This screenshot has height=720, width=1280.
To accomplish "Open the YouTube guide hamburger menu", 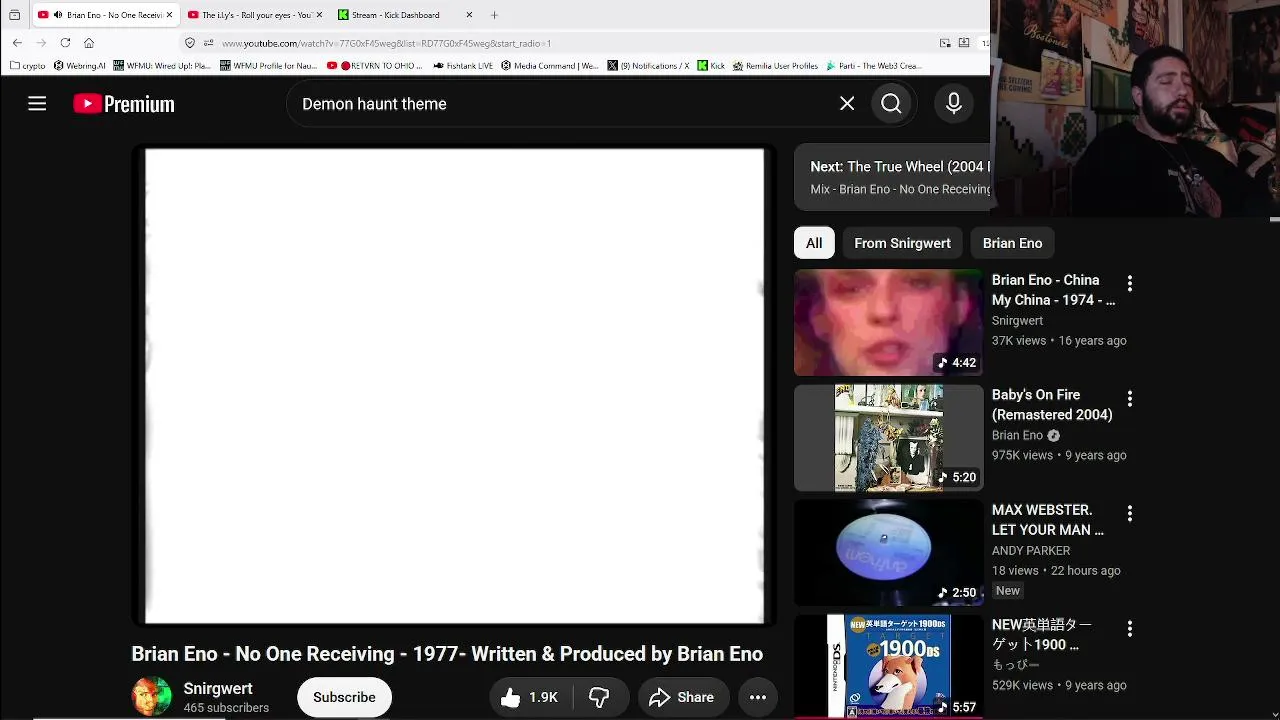I will (x=37, y=104).
